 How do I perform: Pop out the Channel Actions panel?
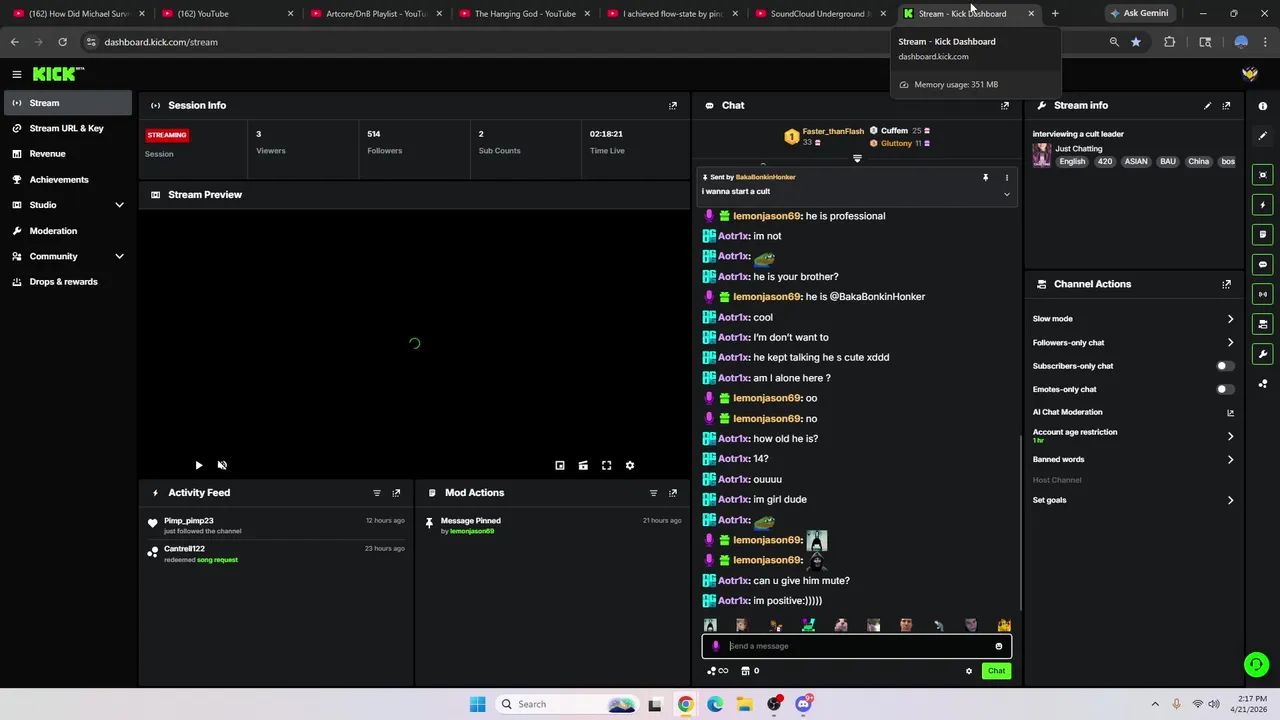pos(1227,284)
